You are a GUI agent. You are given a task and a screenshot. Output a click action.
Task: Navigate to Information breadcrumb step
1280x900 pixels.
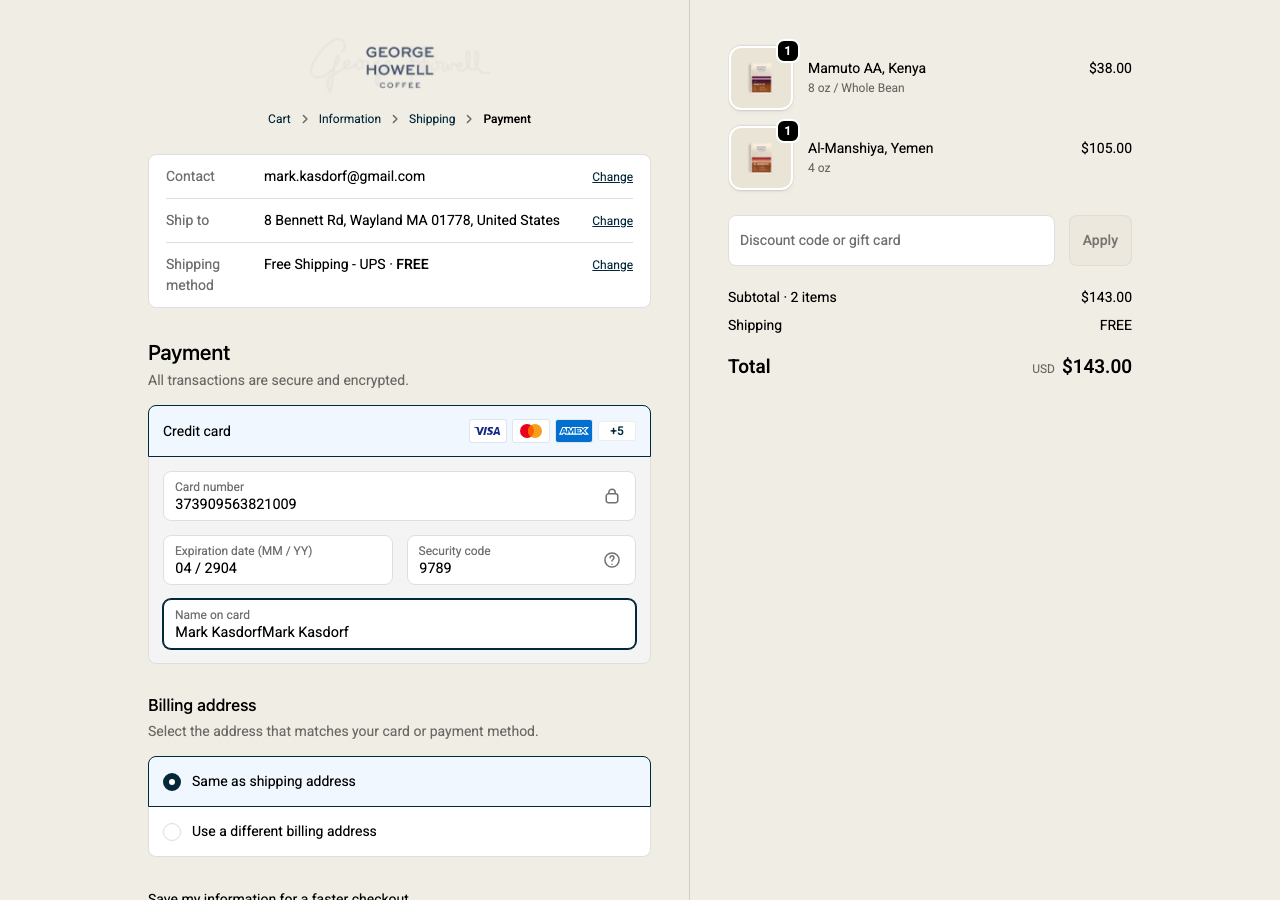coord(350,119)
